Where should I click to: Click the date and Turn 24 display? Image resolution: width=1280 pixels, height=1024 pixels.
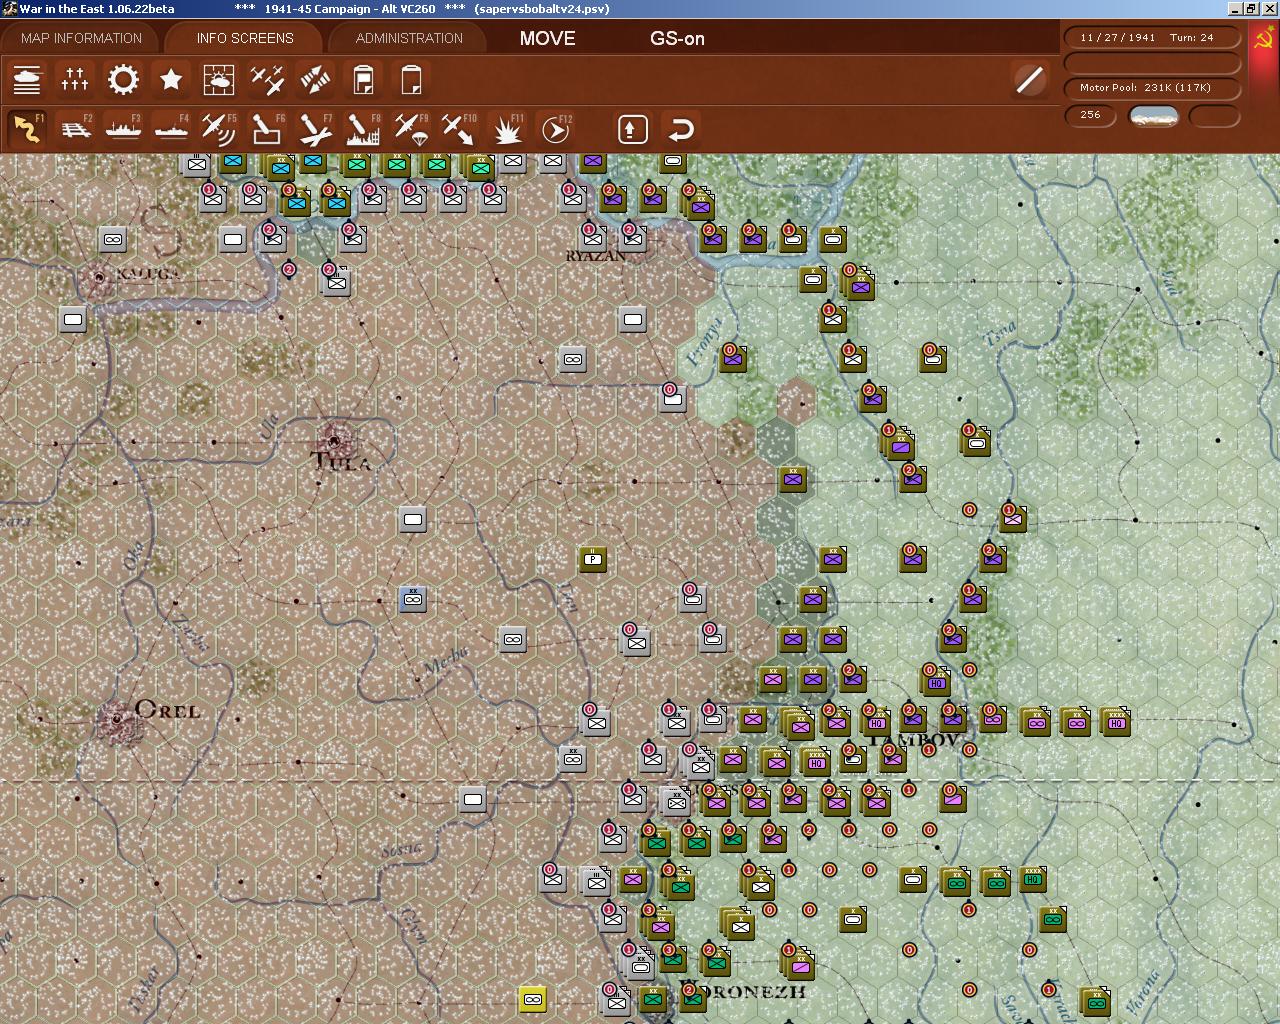click(x=1152, y=37)
